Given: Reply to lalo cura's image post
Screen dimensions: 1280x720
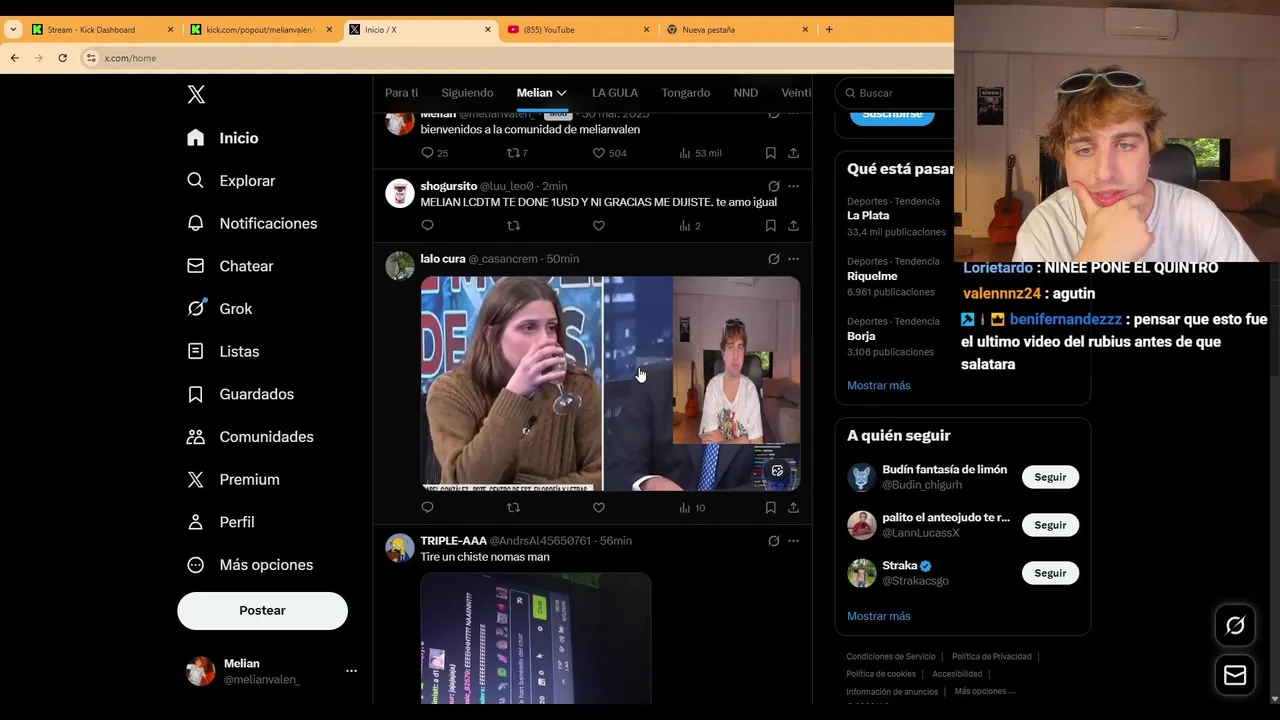Looking at the screenshot, I should click(x=427, y=508).
